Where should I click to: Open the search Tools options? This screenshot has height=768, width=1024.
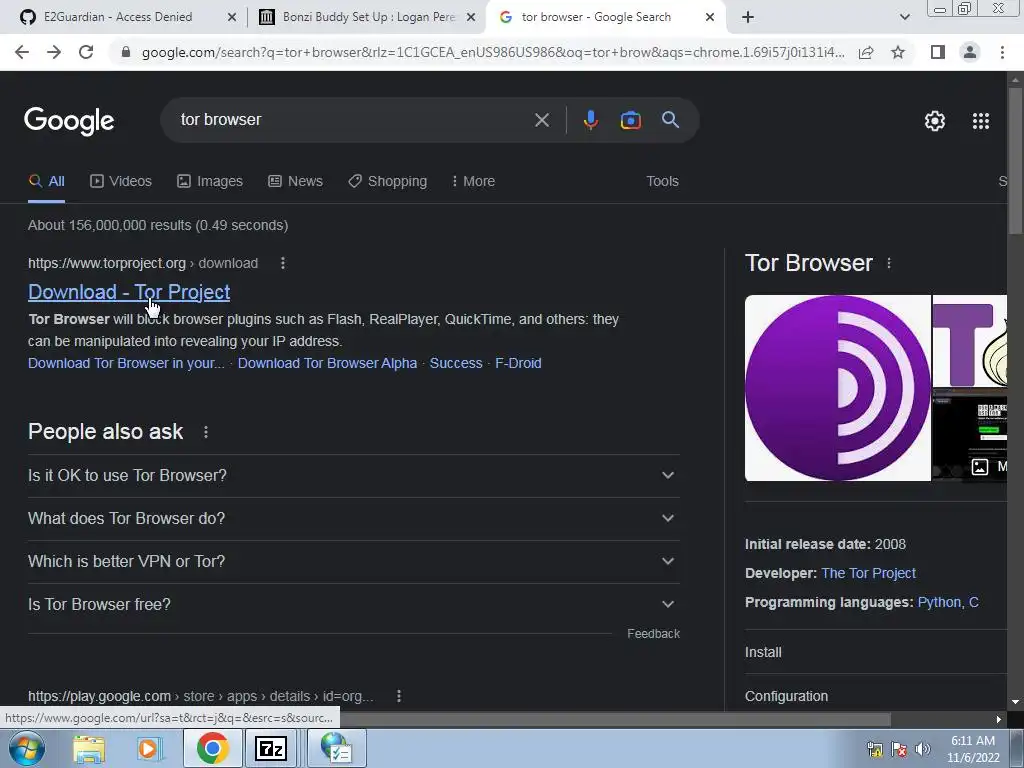pyautogui.click(x=662, y=182)
